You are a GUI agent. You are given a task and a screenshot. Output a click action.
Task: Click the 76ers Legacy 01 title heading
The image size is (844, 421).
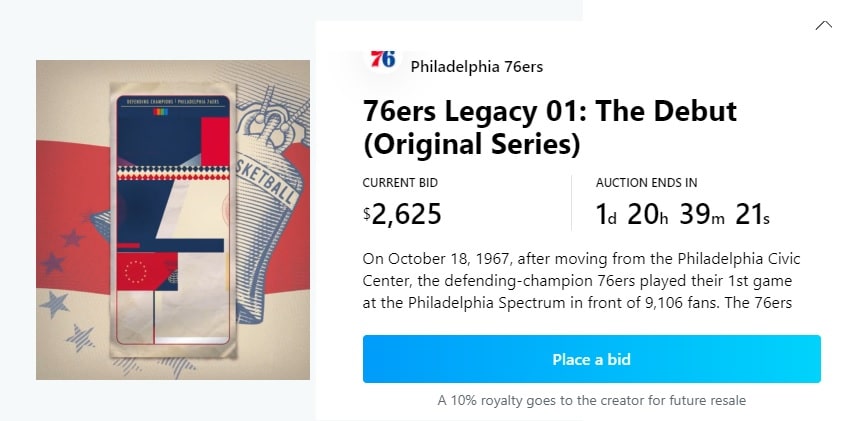pos(549,127)
